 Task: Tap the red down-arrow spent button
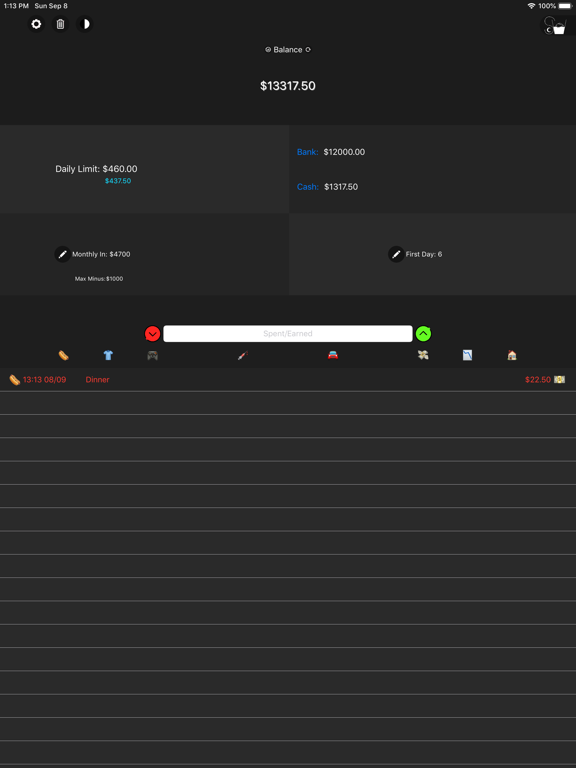click(x=152, y=334)
